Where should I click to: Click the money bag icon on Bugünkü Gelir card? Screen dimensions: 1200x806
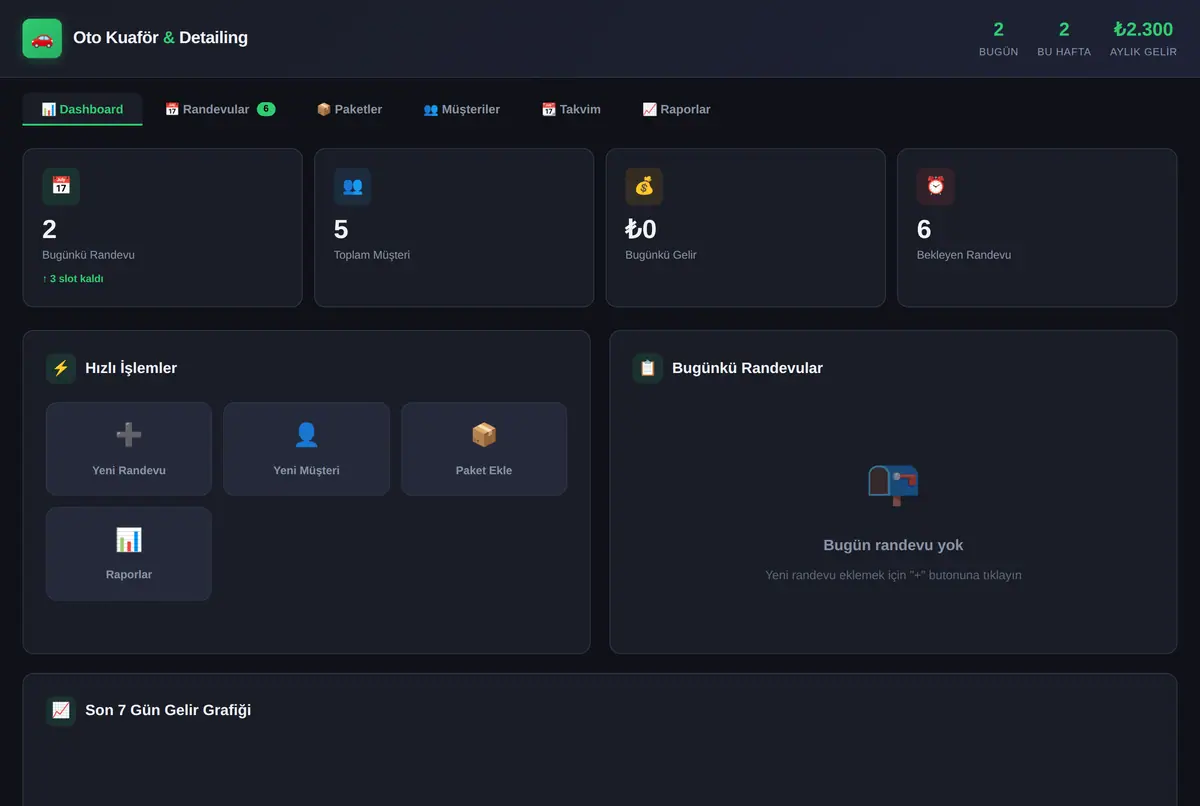644,186
